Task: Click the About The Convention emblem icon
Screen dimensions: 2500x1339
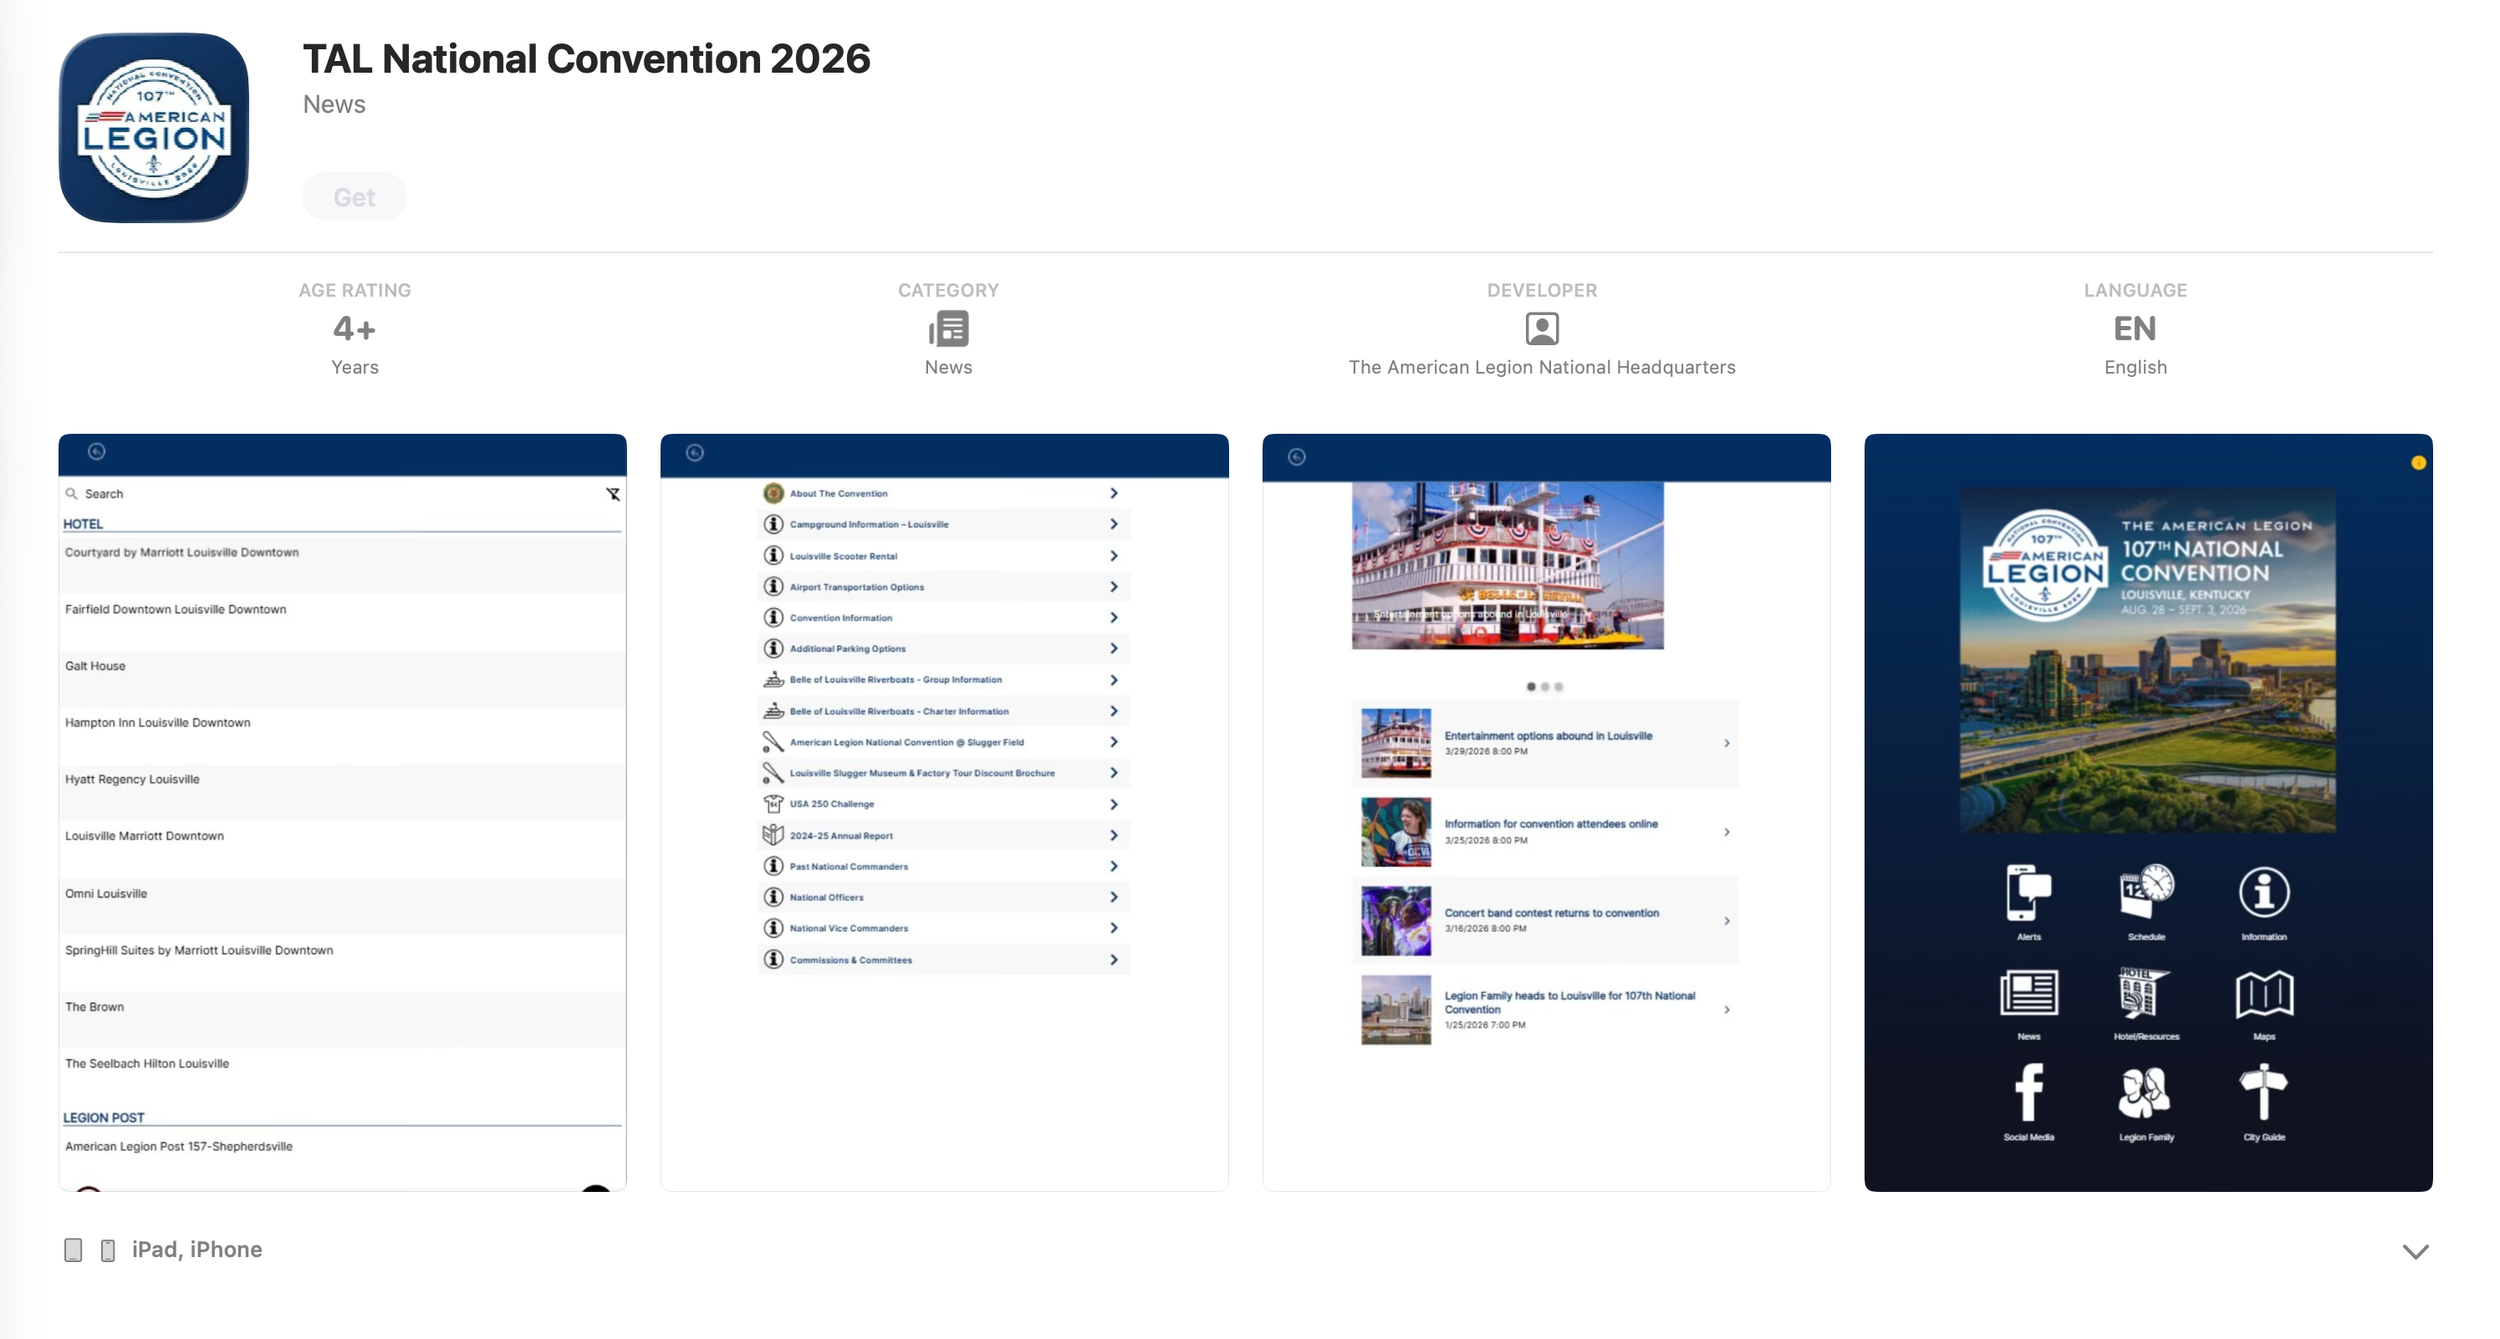Action: [773, 493]
